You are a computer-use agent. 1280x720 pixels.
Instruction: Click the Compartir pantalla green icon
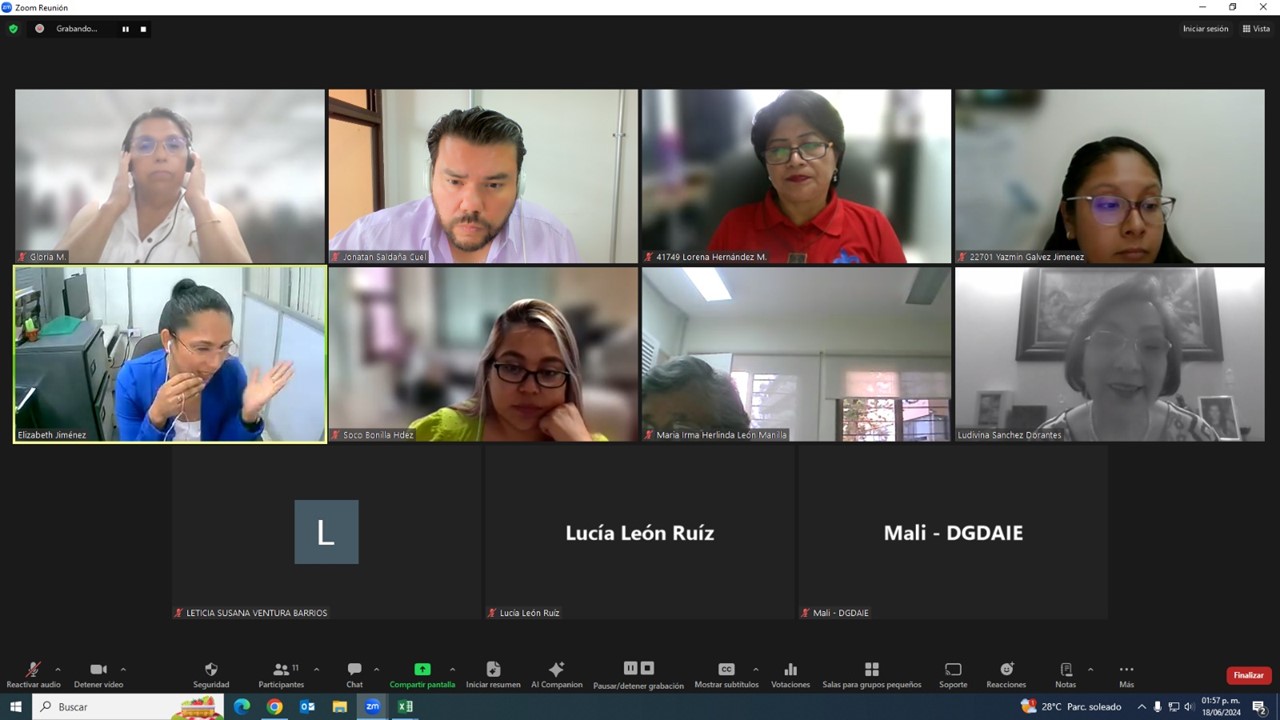tap(422, 670)
